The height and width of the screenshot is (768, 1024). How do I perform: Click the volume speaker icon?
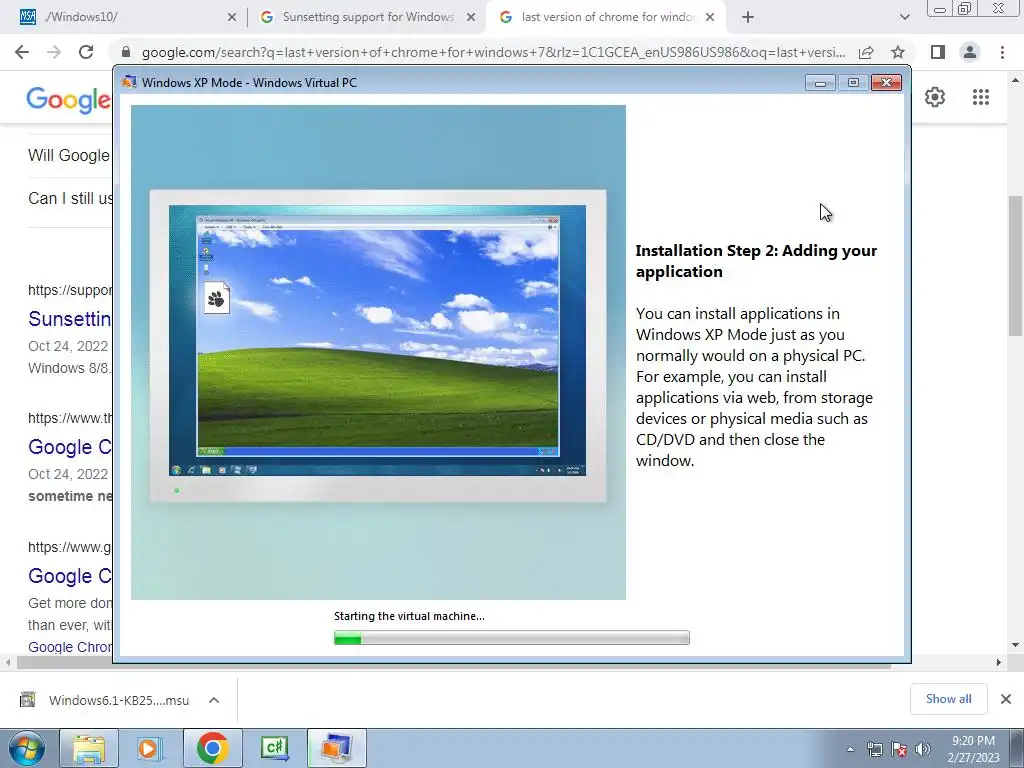922,749
